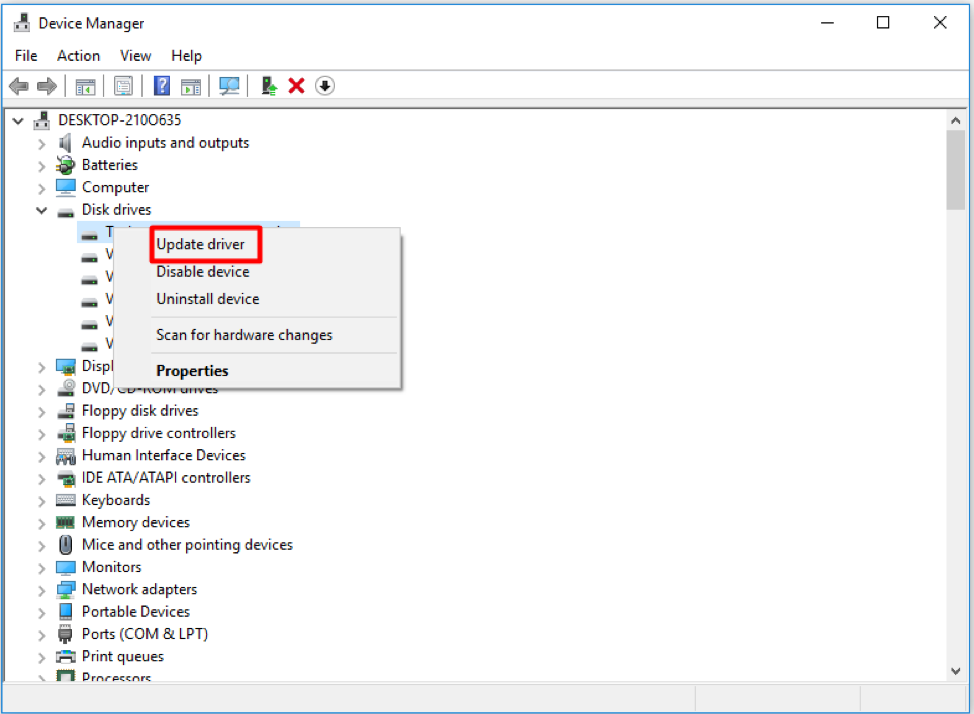Click the Network adapters icon

[x=65, y=590]
